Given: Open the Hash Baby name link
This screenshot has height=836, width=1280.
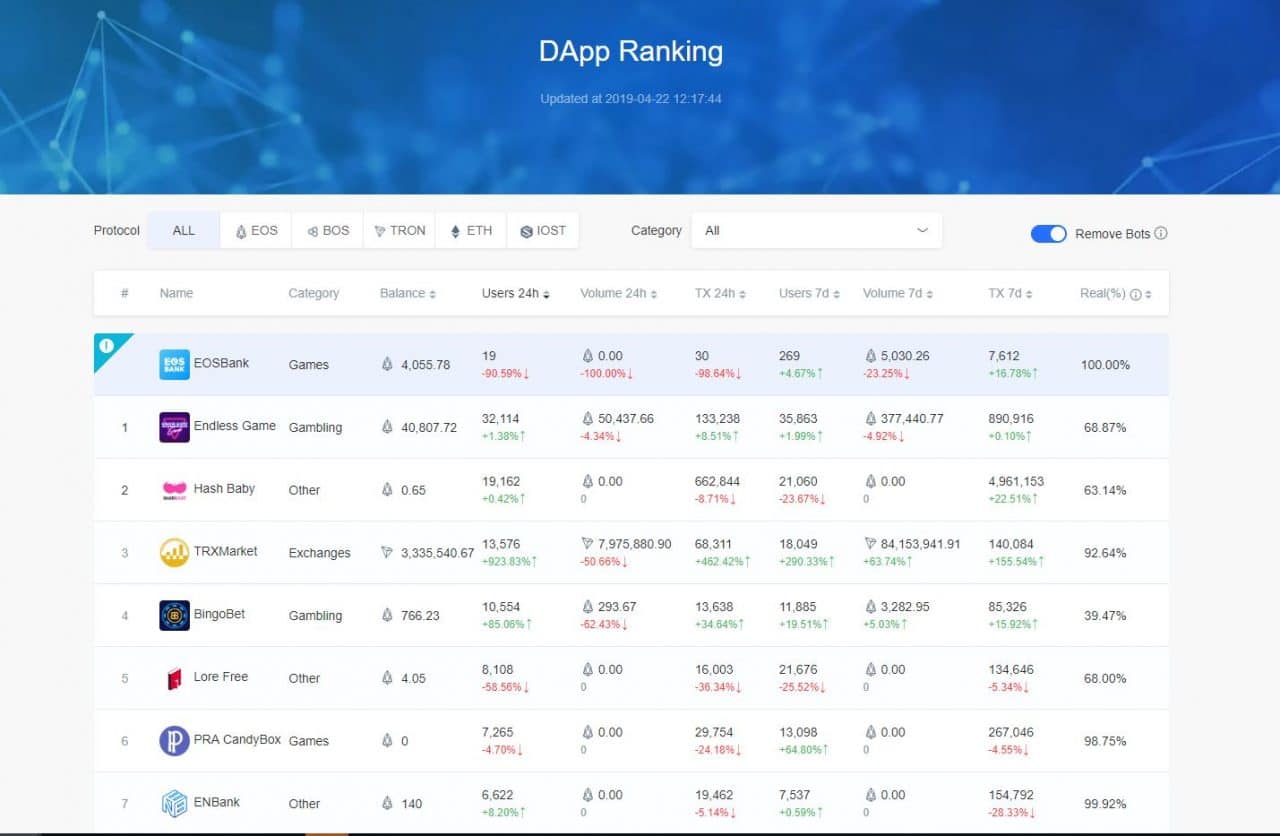Looking at the screenshot, I should [x=224, y=489].
